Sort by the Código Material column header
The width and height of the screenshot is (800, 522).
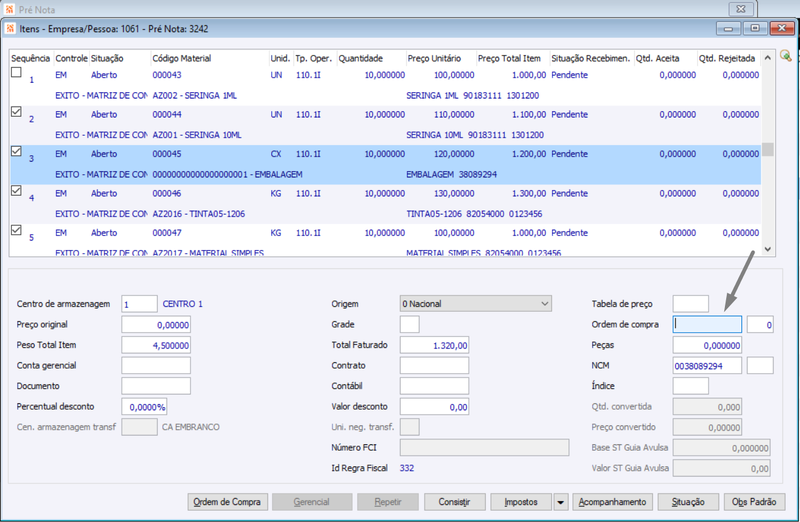[x=182, y=58]
